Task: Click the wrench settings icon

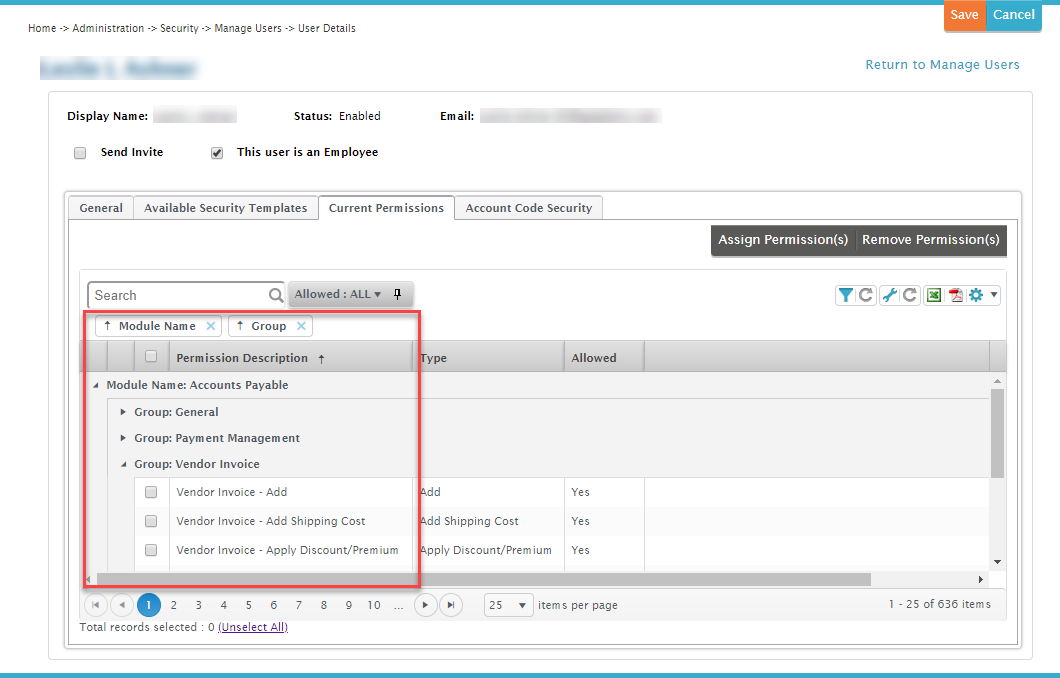Action: click(890, 295)
